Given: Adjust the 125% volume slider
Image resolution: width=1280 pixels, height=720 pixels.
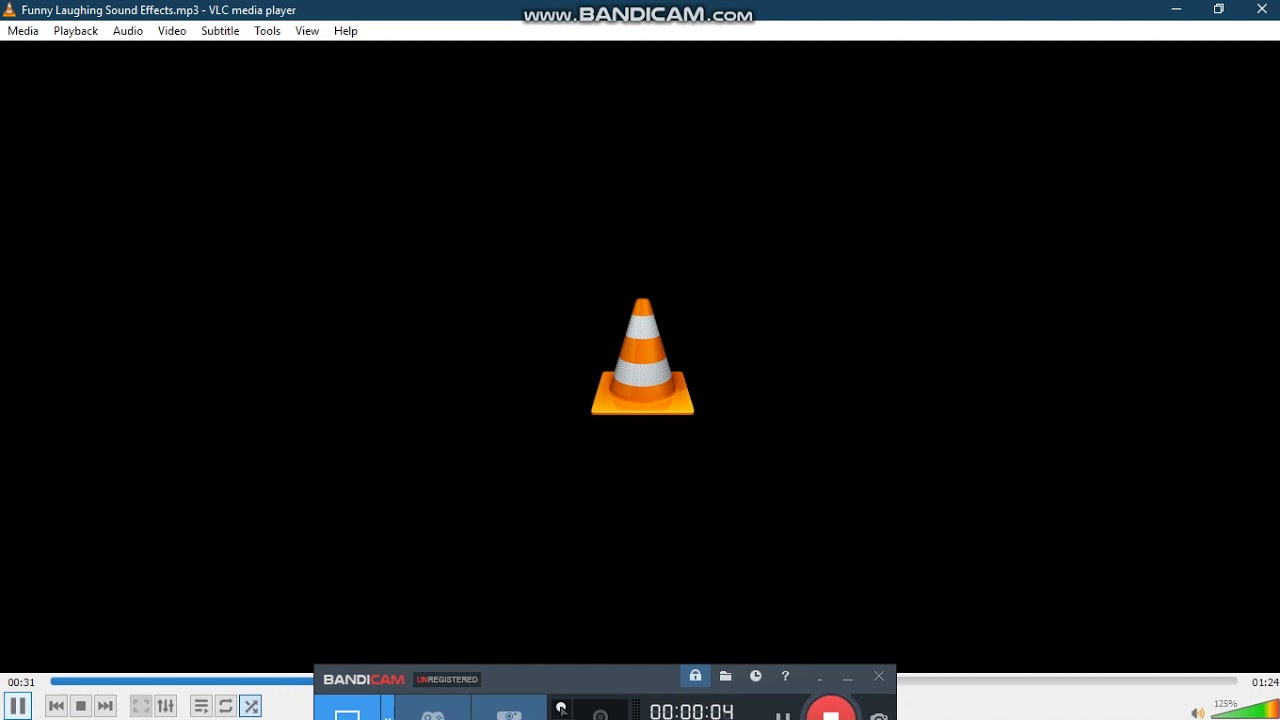Looking at the screenshot, I should (1245, 709).
